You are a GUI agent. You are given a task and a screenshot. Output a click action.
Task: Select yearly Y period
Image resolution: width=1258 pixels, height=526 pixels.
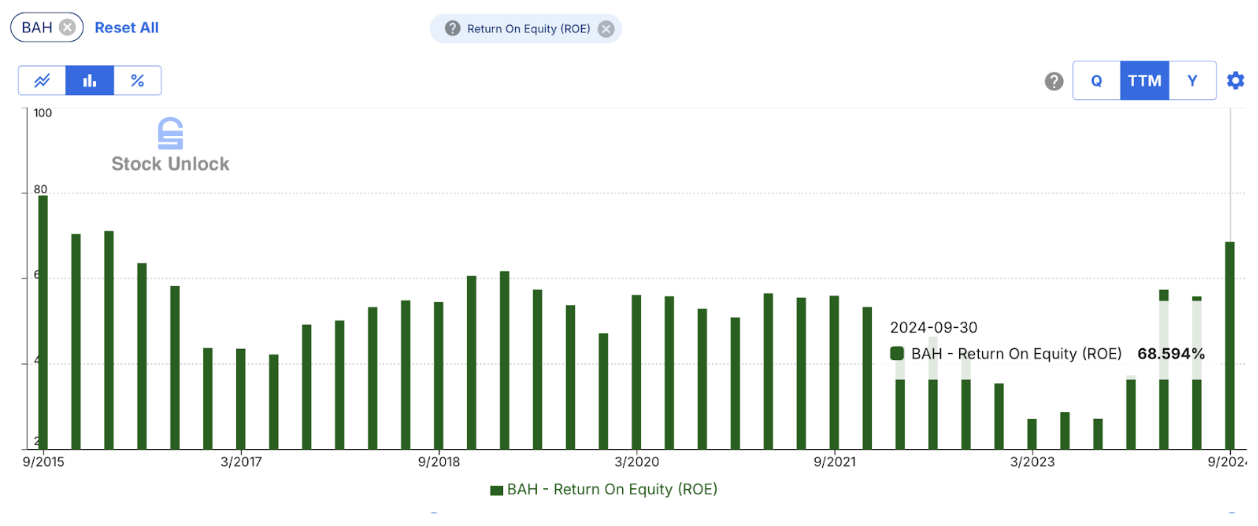pos(1192,81)
